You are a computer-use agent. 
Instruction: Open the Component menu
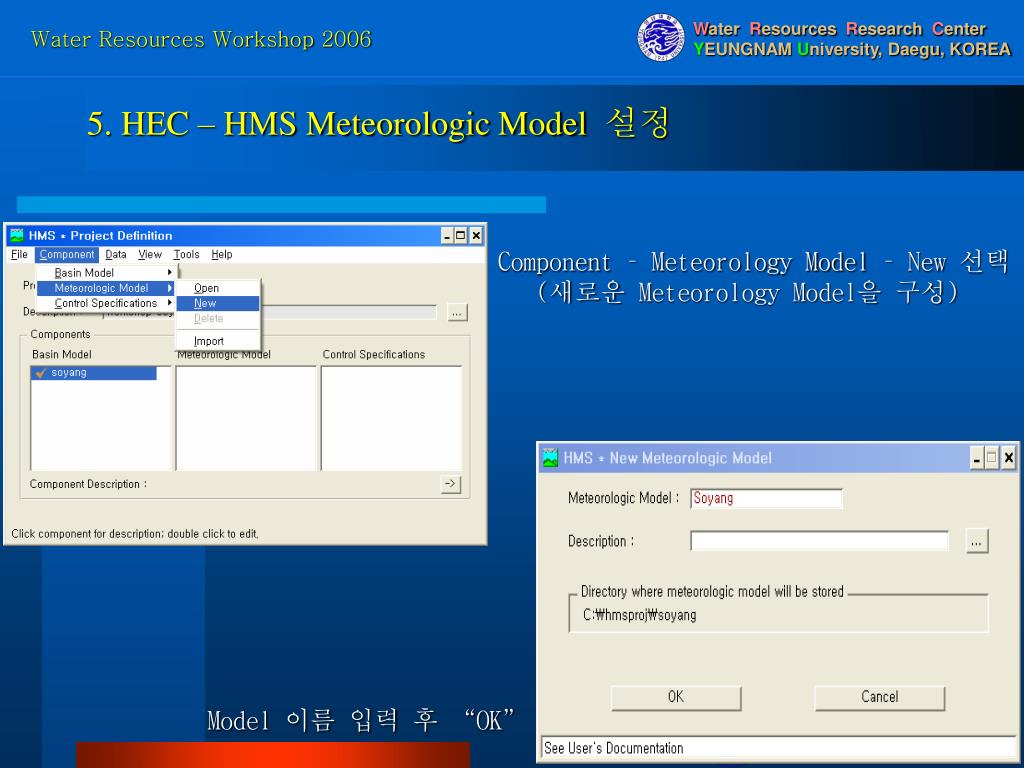[x=67, y=255]
